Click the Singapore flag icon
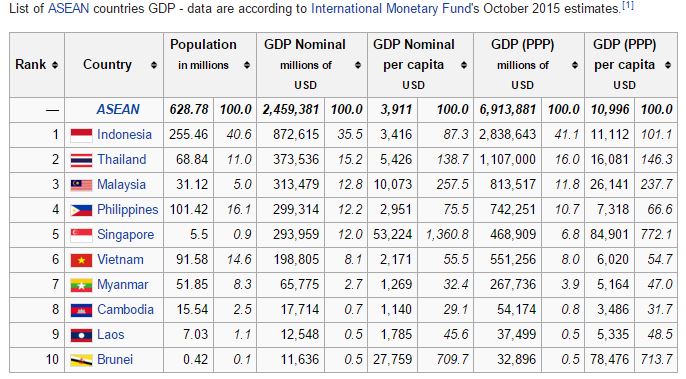This screenshot has width=686, height=379. tap(81, 235)
